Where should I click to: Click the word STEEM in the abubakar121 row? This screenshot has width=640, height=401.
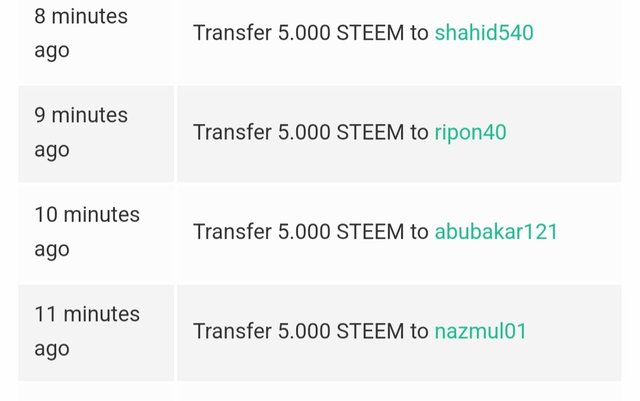[370, 232]
